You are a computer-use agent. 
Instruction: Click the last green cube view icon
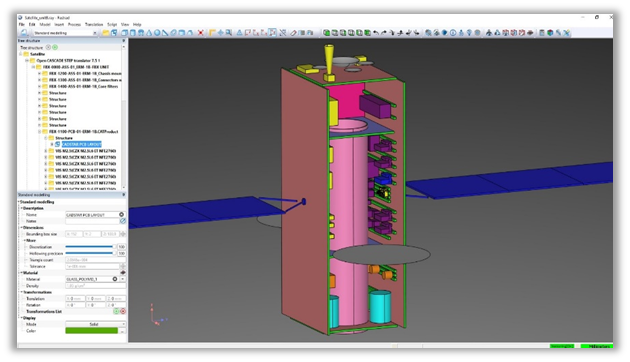367,33
